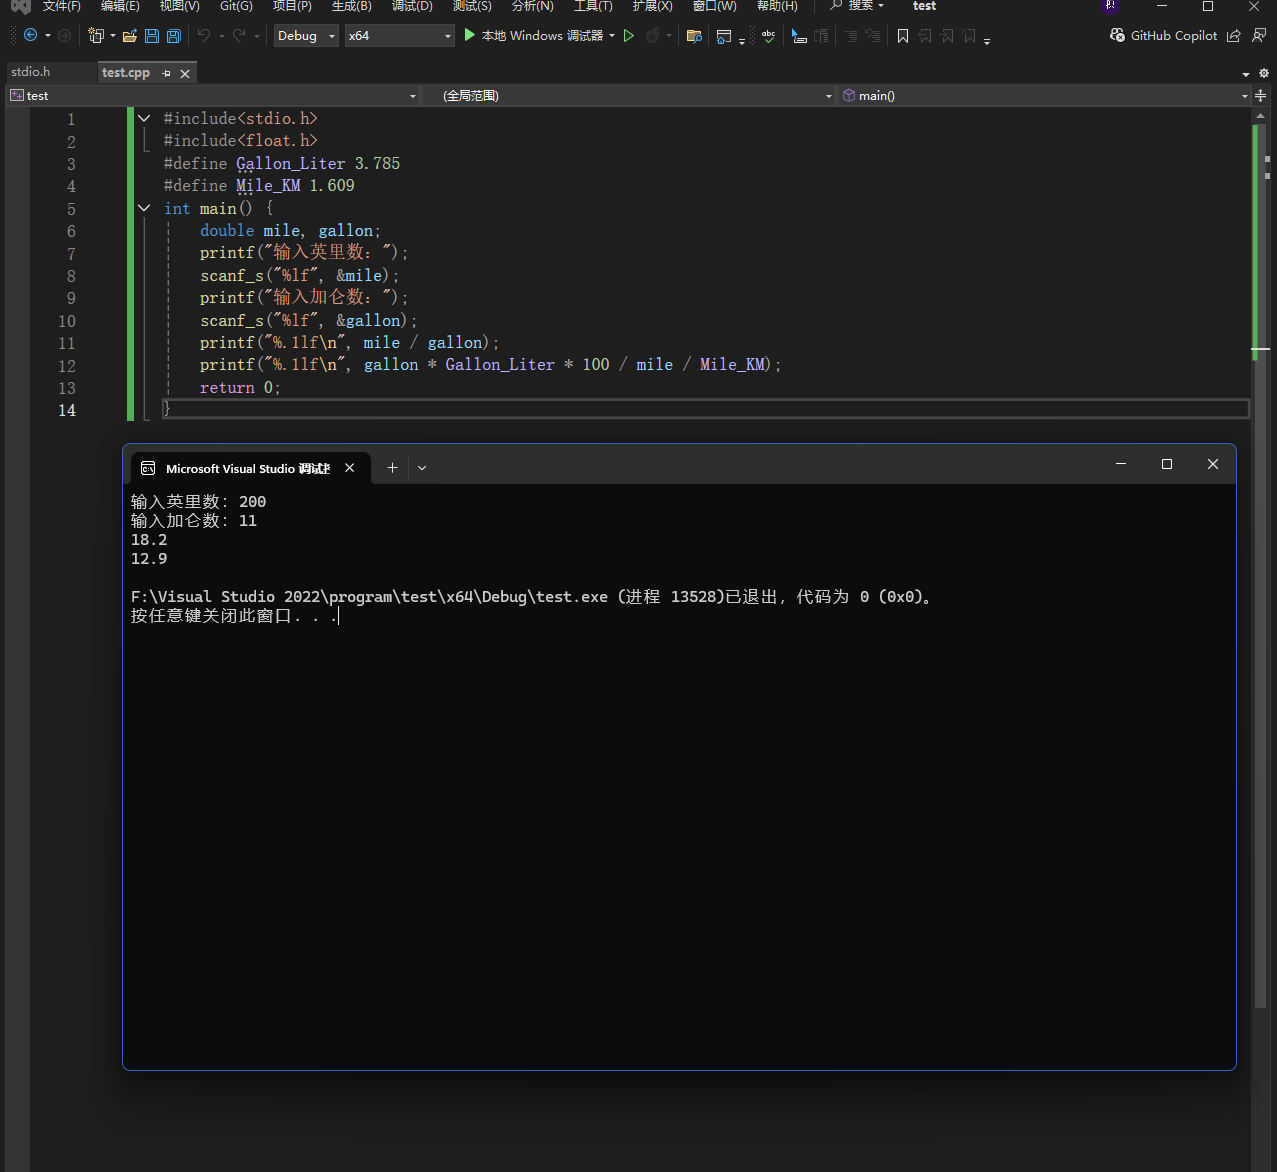The width and height of the screenshot is (1277, 1172).
Task: Close the test.cpp tab
Action: (185, 73)
